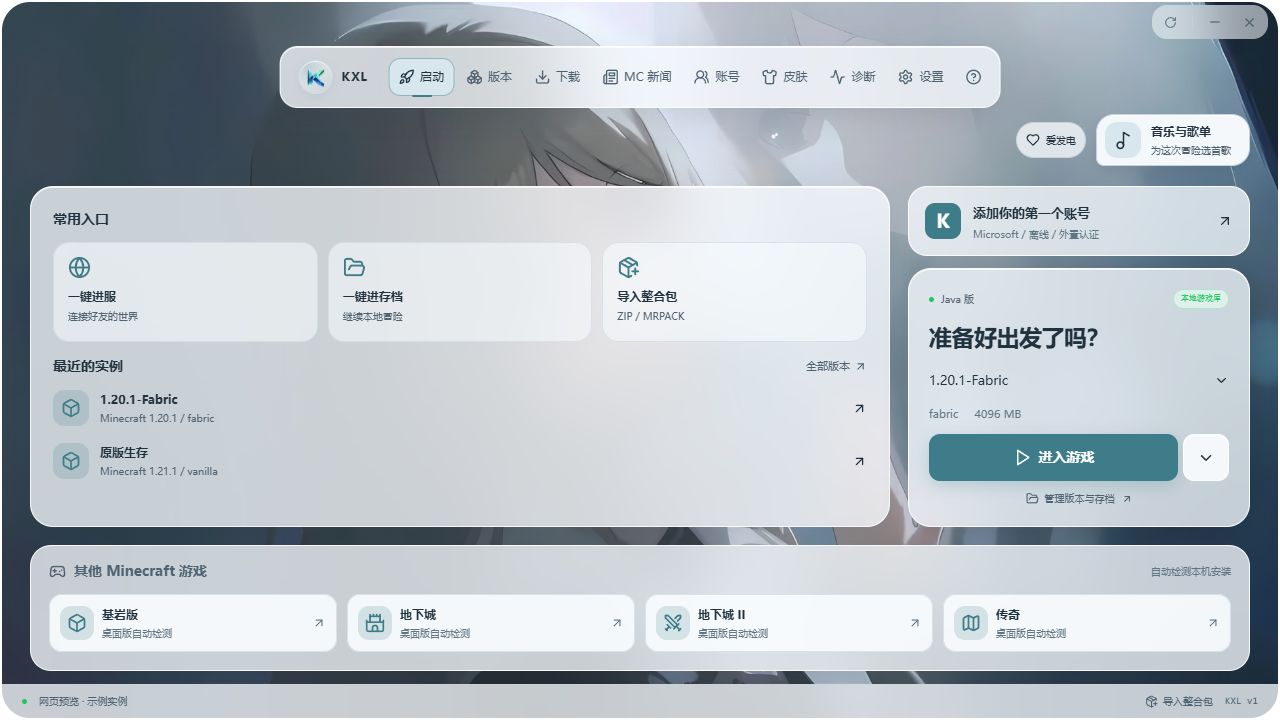The image size is (1280, 720).
Task: Open the 皮肤 tab
Action: tap(784, 77)
